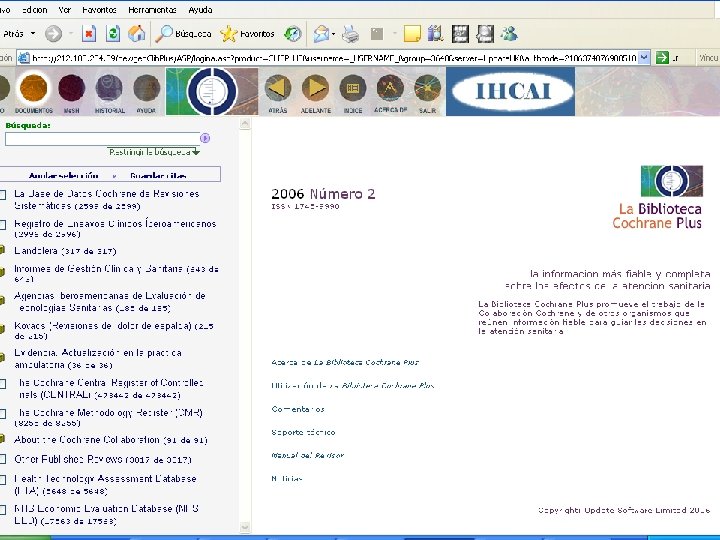The image size is (720, 540).
Task: Open the Historial search history icon
Action: pos(109,88)
